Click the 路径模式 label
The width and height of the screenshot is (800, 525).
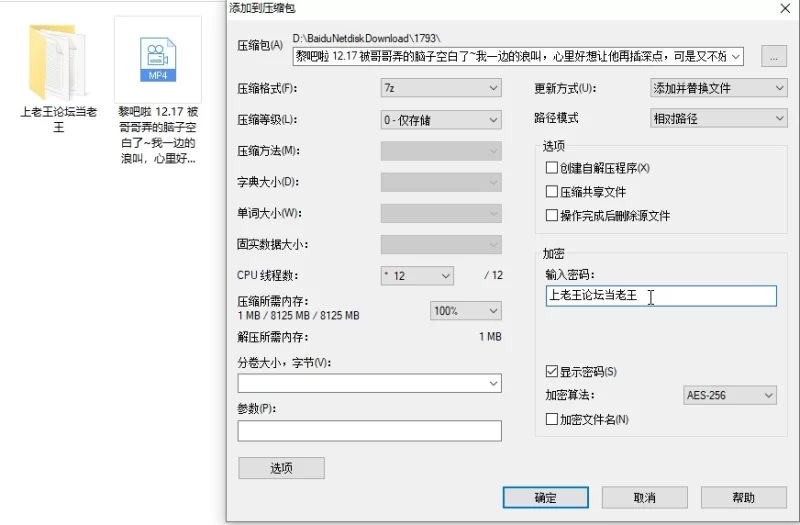[556, 118]
